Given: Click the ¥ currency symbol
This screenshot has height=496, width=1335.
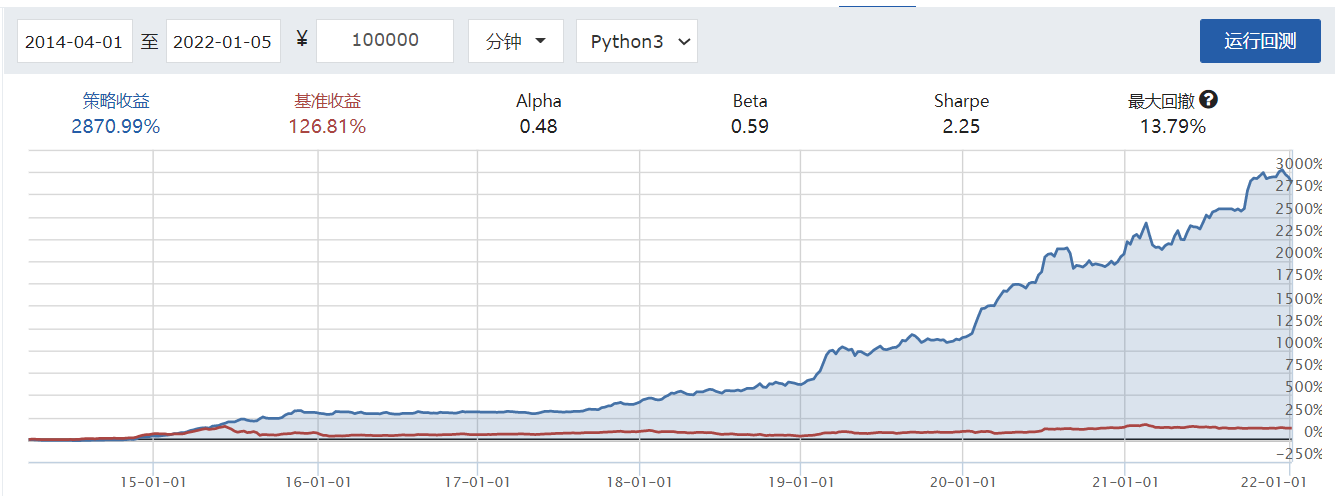Looking at the screenshot, I should point(302,40).
